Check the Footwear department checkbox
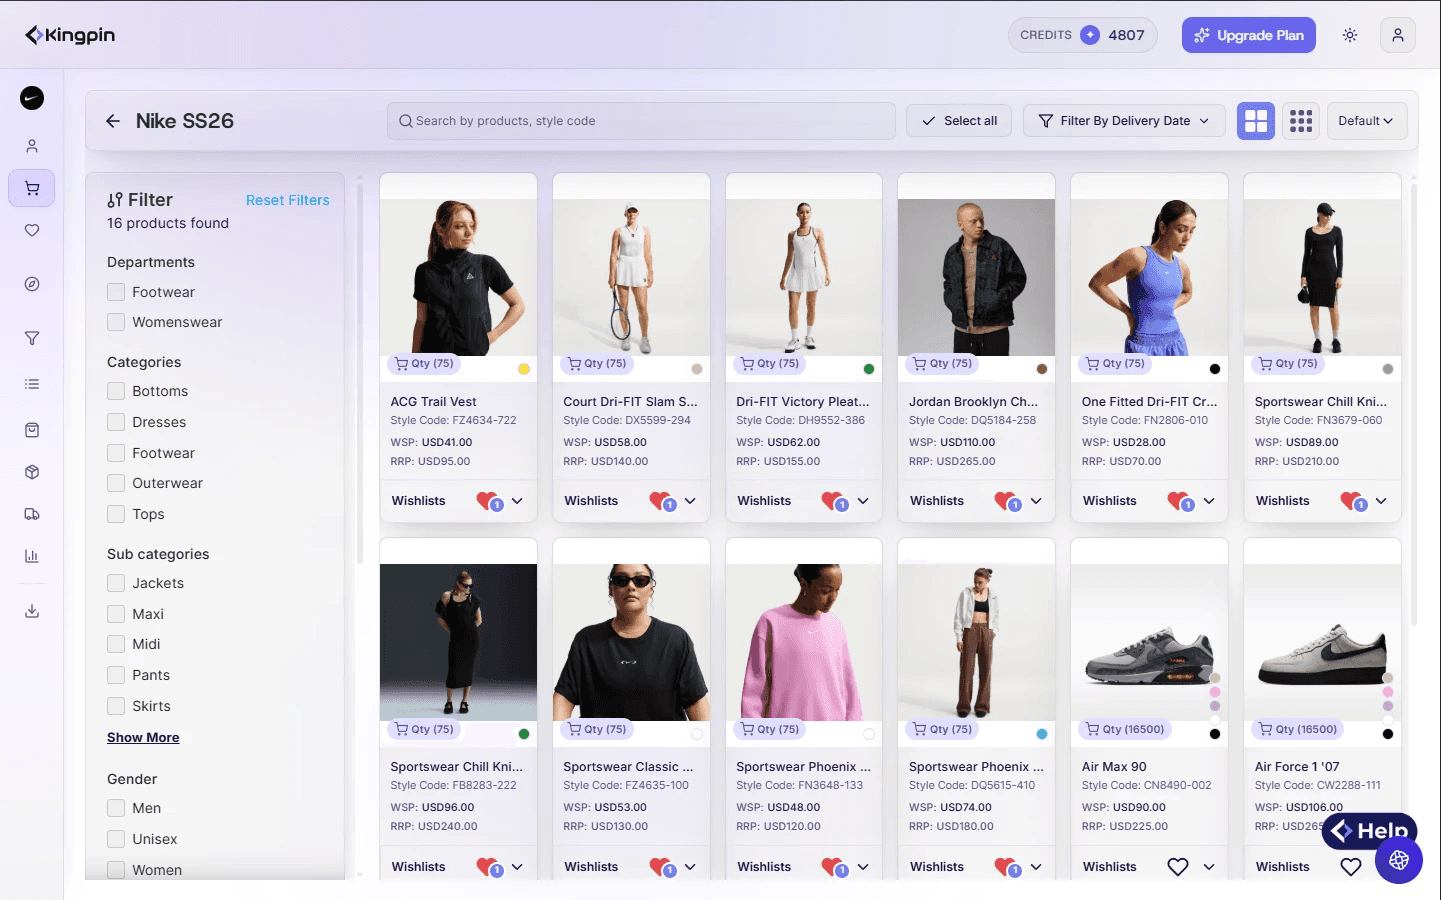The width and height of the screenshot is (1441, 900). (116, 292)
